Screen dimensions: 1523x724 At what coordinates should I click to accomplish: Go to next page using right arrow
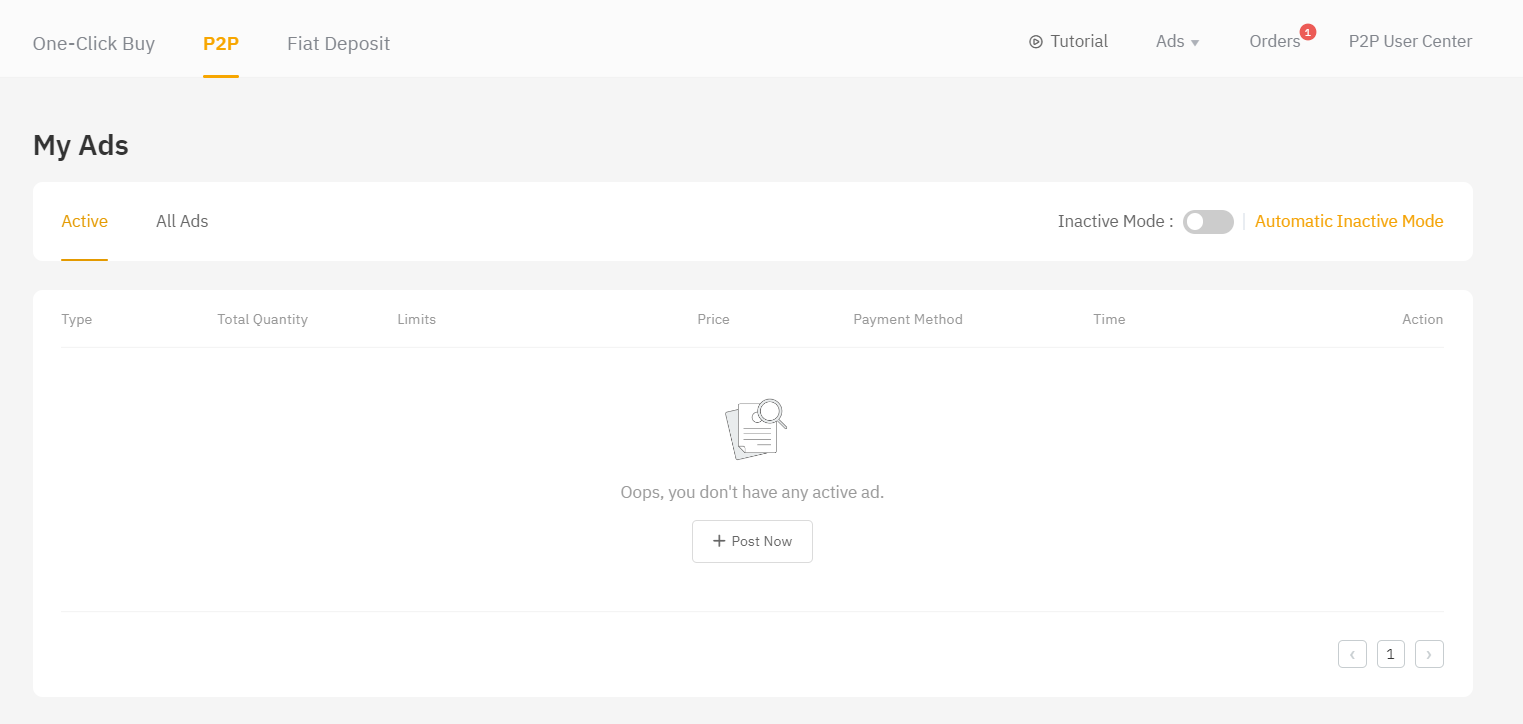[x=1429, y=654]
